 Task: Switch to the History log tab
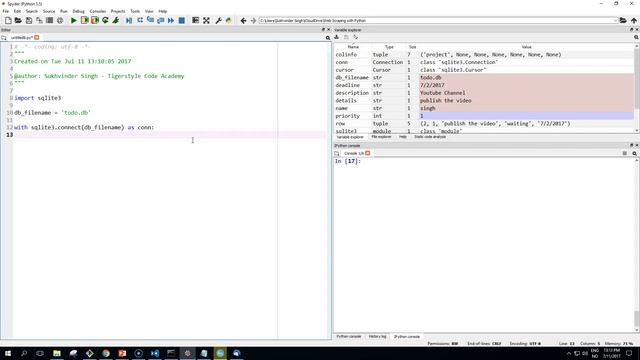[377, 337]
